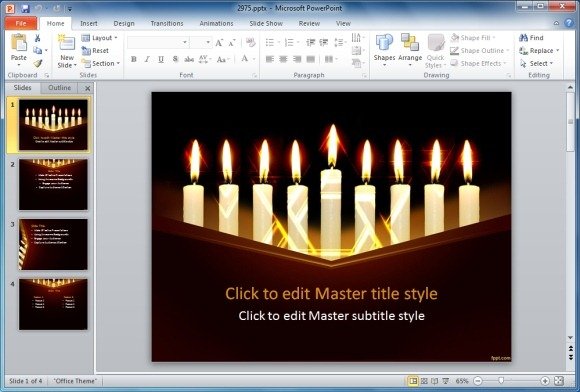
Task: Toggle Center text alignment
Action: 283,59
